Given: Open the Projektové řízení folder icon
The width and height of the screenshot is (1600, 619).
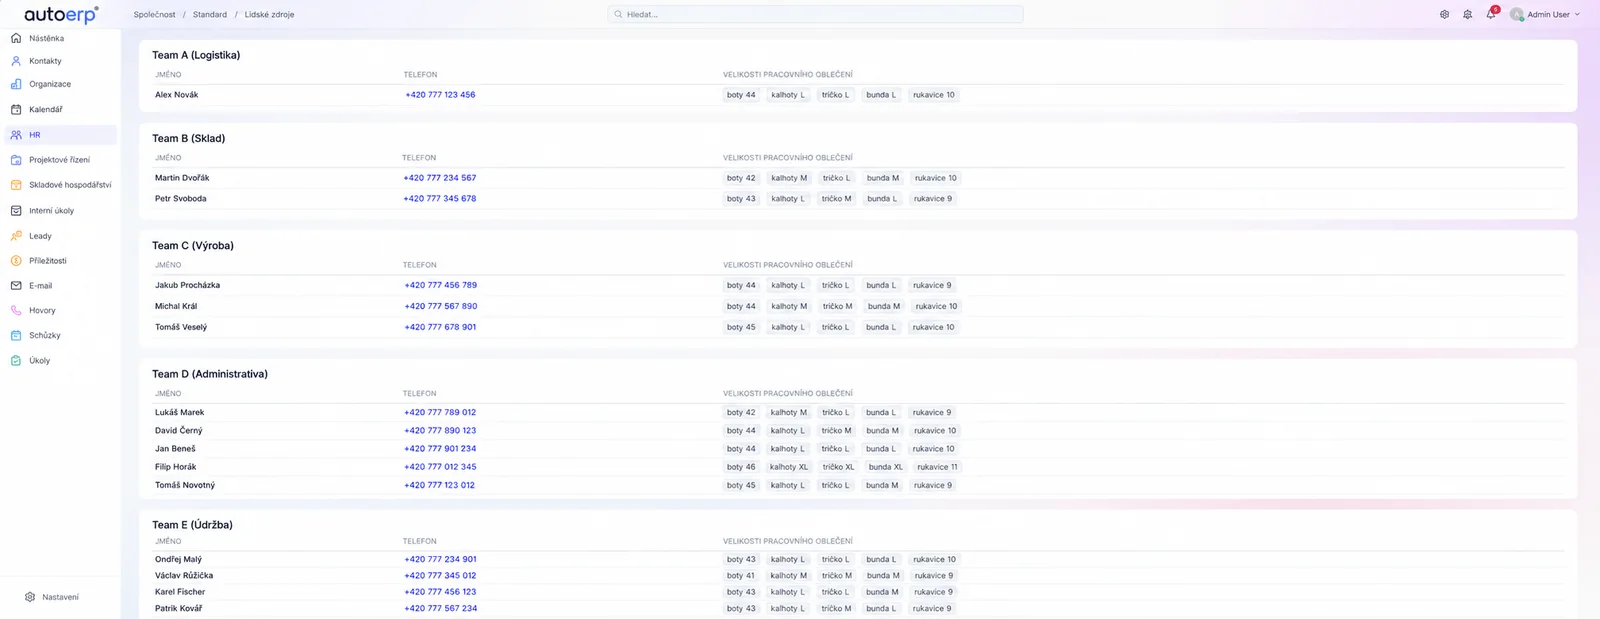Looking at the screenshot, I should click(16, 160).
